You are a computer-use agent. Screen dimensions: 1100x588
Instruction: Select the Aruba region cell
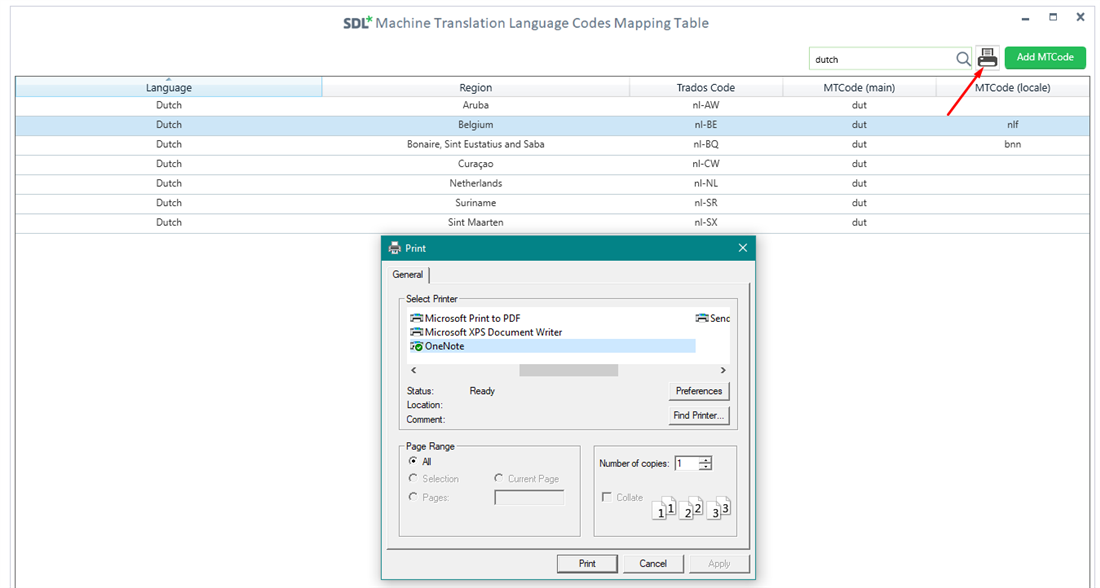click(x=476, y=105)
